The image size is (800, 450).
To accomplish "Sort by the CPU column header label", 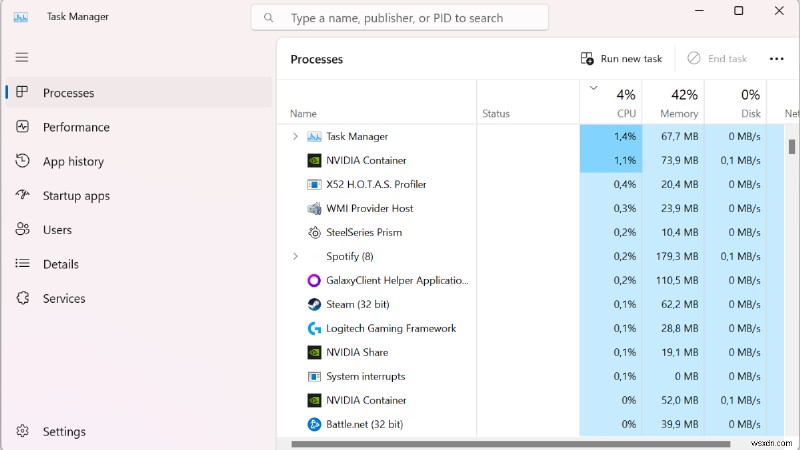I will 627,113.
